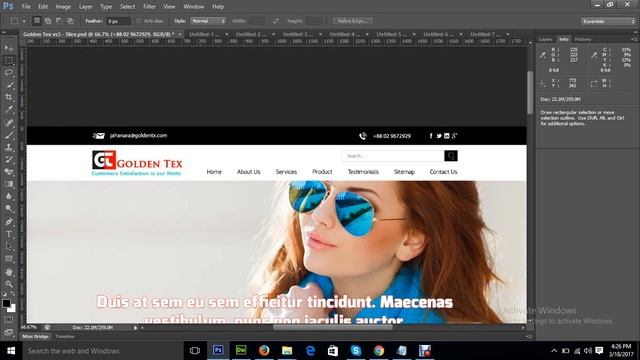This screenshot has width=640, height=360.
Task: Switch to the Timeline tab
Action: pos(64,337)
